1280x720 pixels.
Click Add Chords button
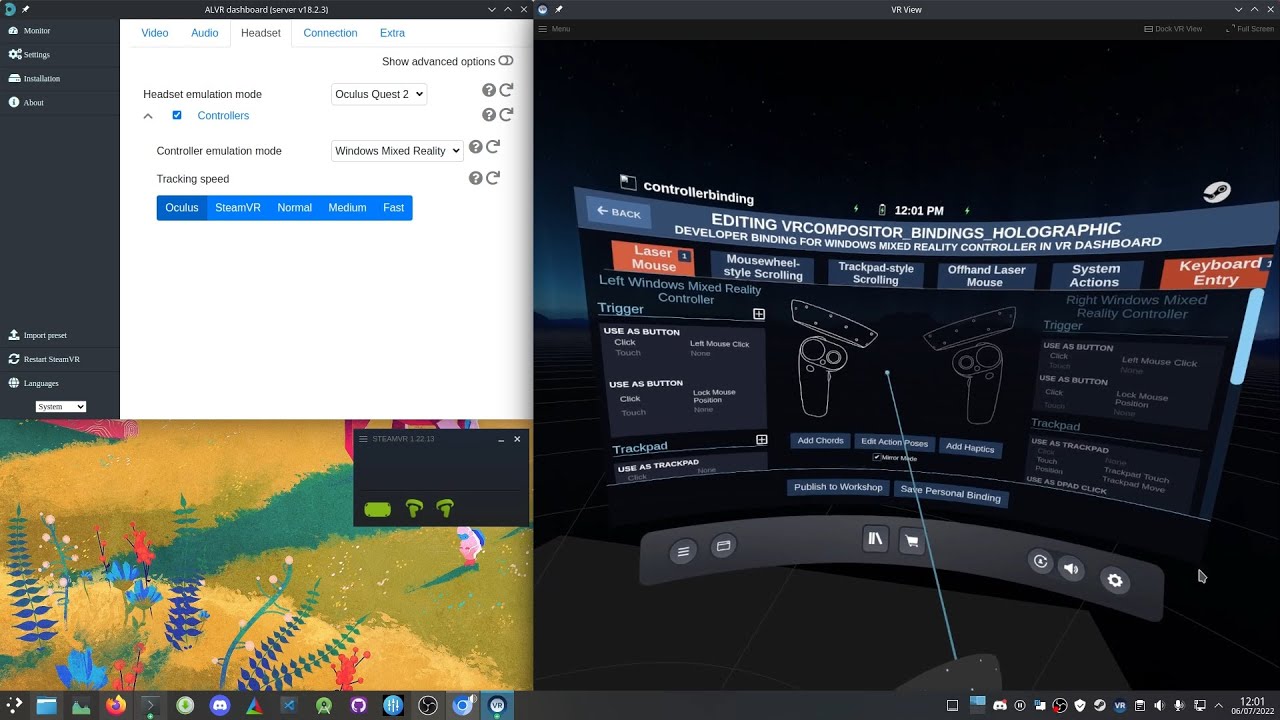pos(820,440)
